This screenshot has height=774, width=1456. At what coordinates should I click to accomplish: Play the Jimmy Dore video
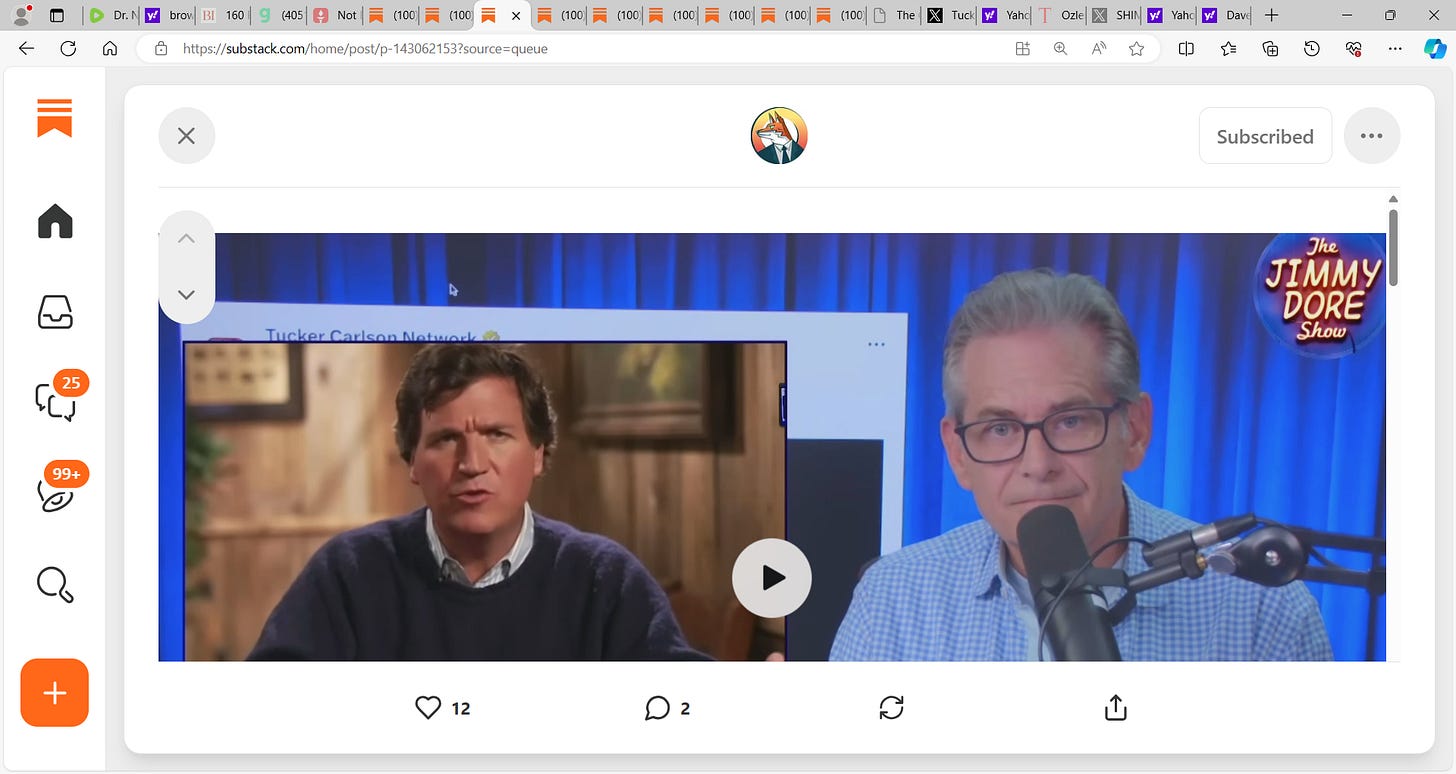771,578
